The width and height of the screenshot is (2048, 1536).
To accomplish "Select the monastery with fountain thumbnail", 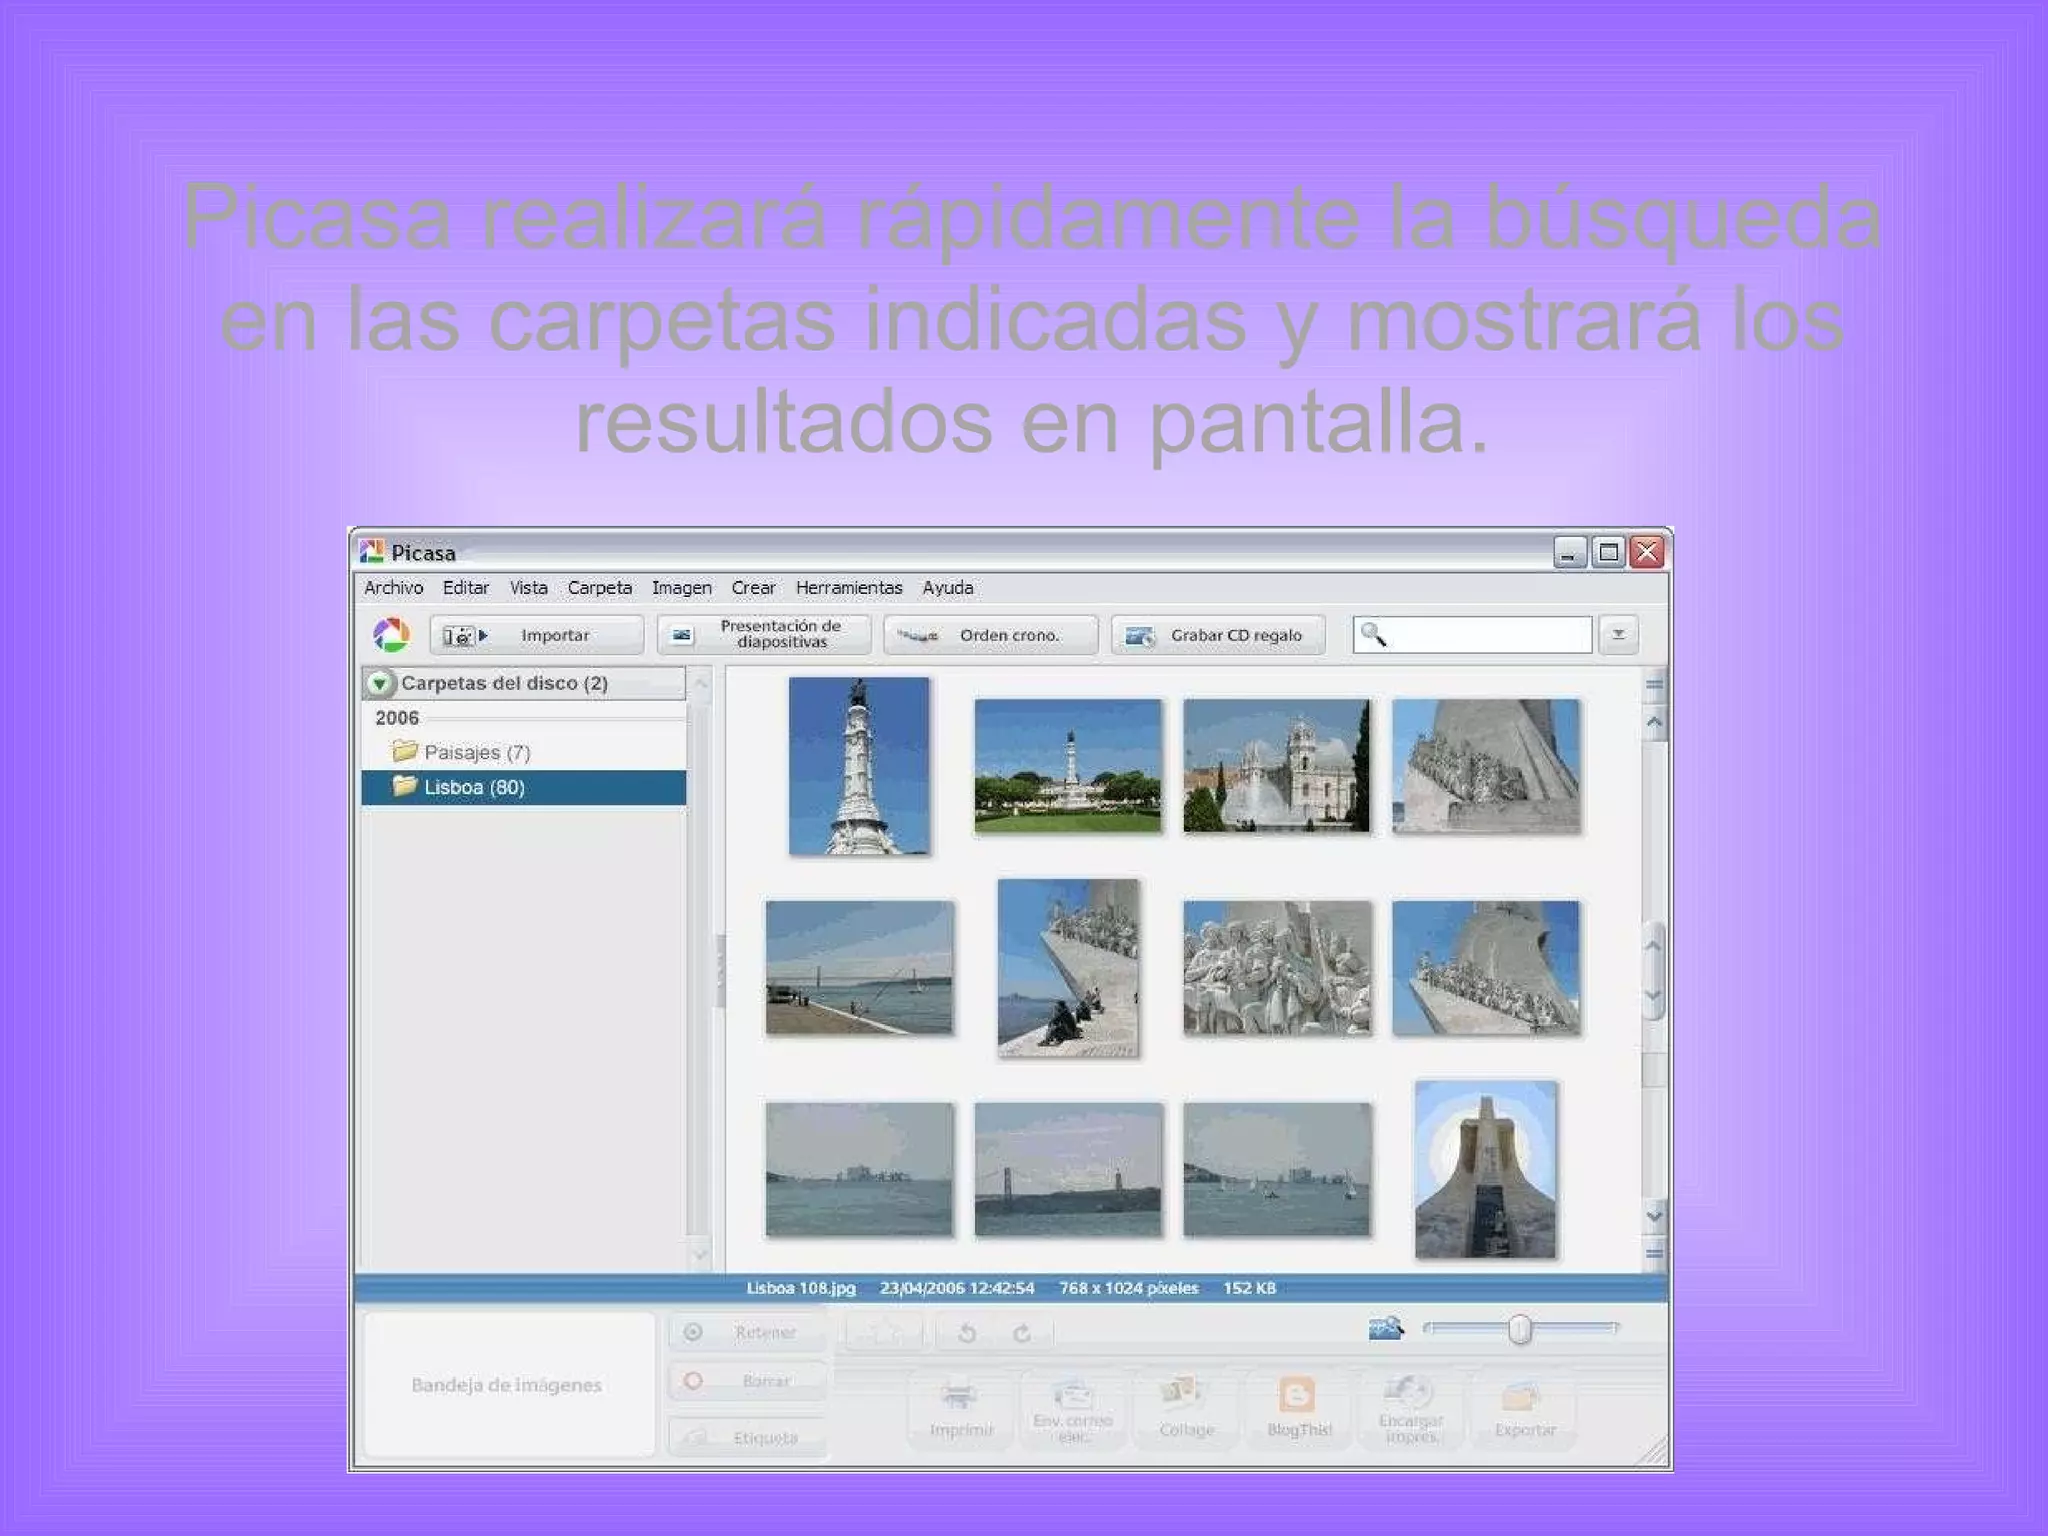I will pyautogui.click(x=1277, y=766).
